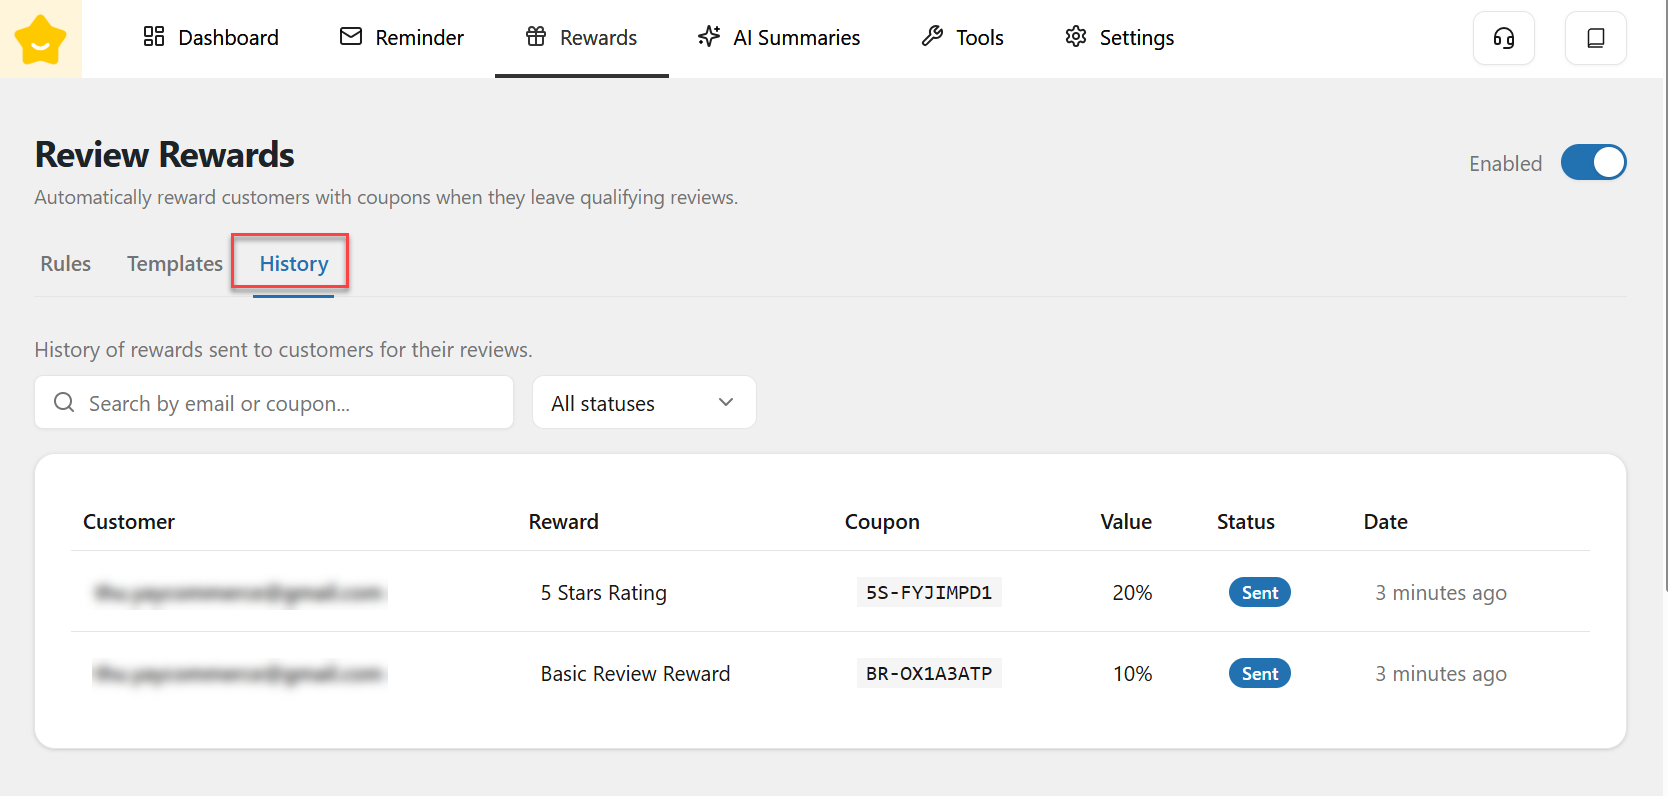Click the Reminder envelope icon
Image resolution: width=1668 pixels, height=796 pixels.
coord(351,37)
